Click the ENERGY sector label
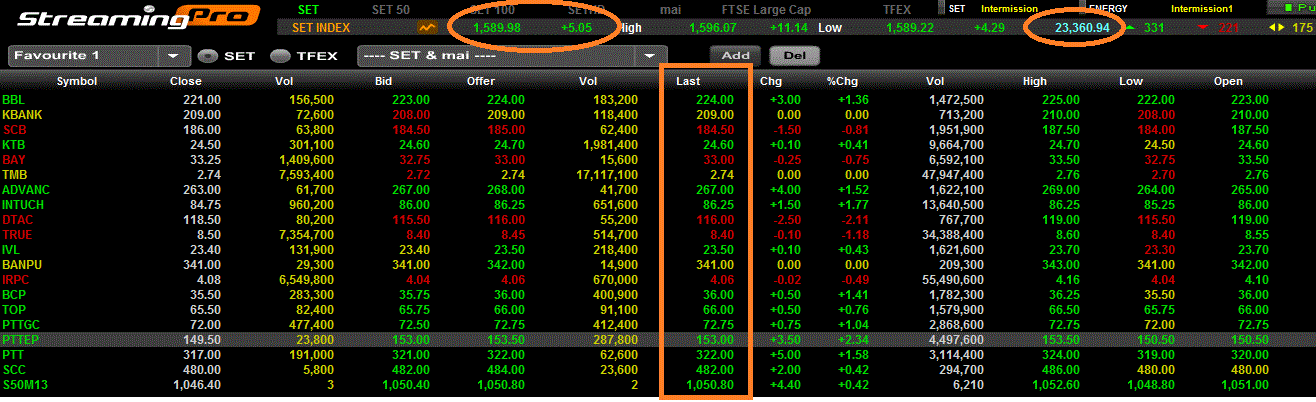This screenshot has width=1316, height=402. click(1107, 9)
